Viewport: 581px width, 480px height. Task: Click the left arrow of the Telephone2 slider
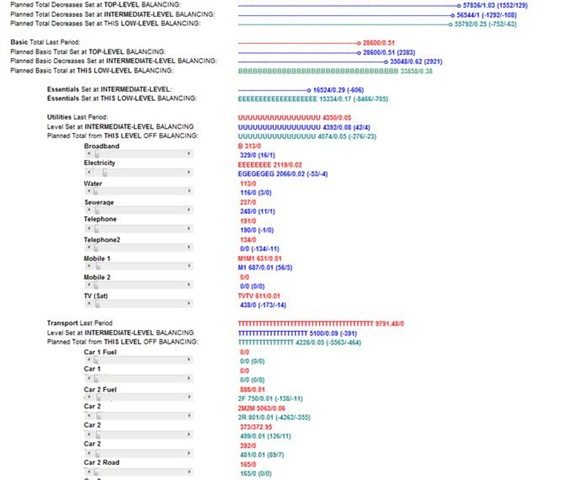coord(89,247)
